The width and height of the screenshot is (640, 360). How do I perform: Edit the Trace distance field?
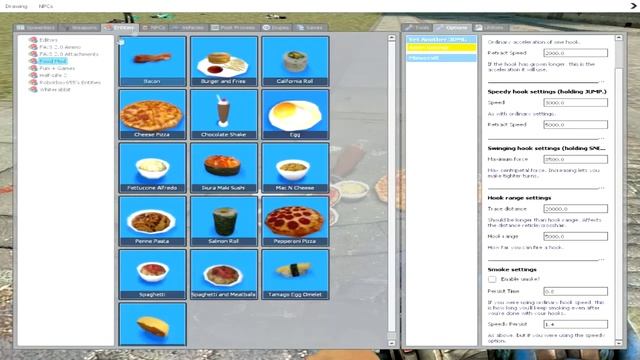(576, 209)
